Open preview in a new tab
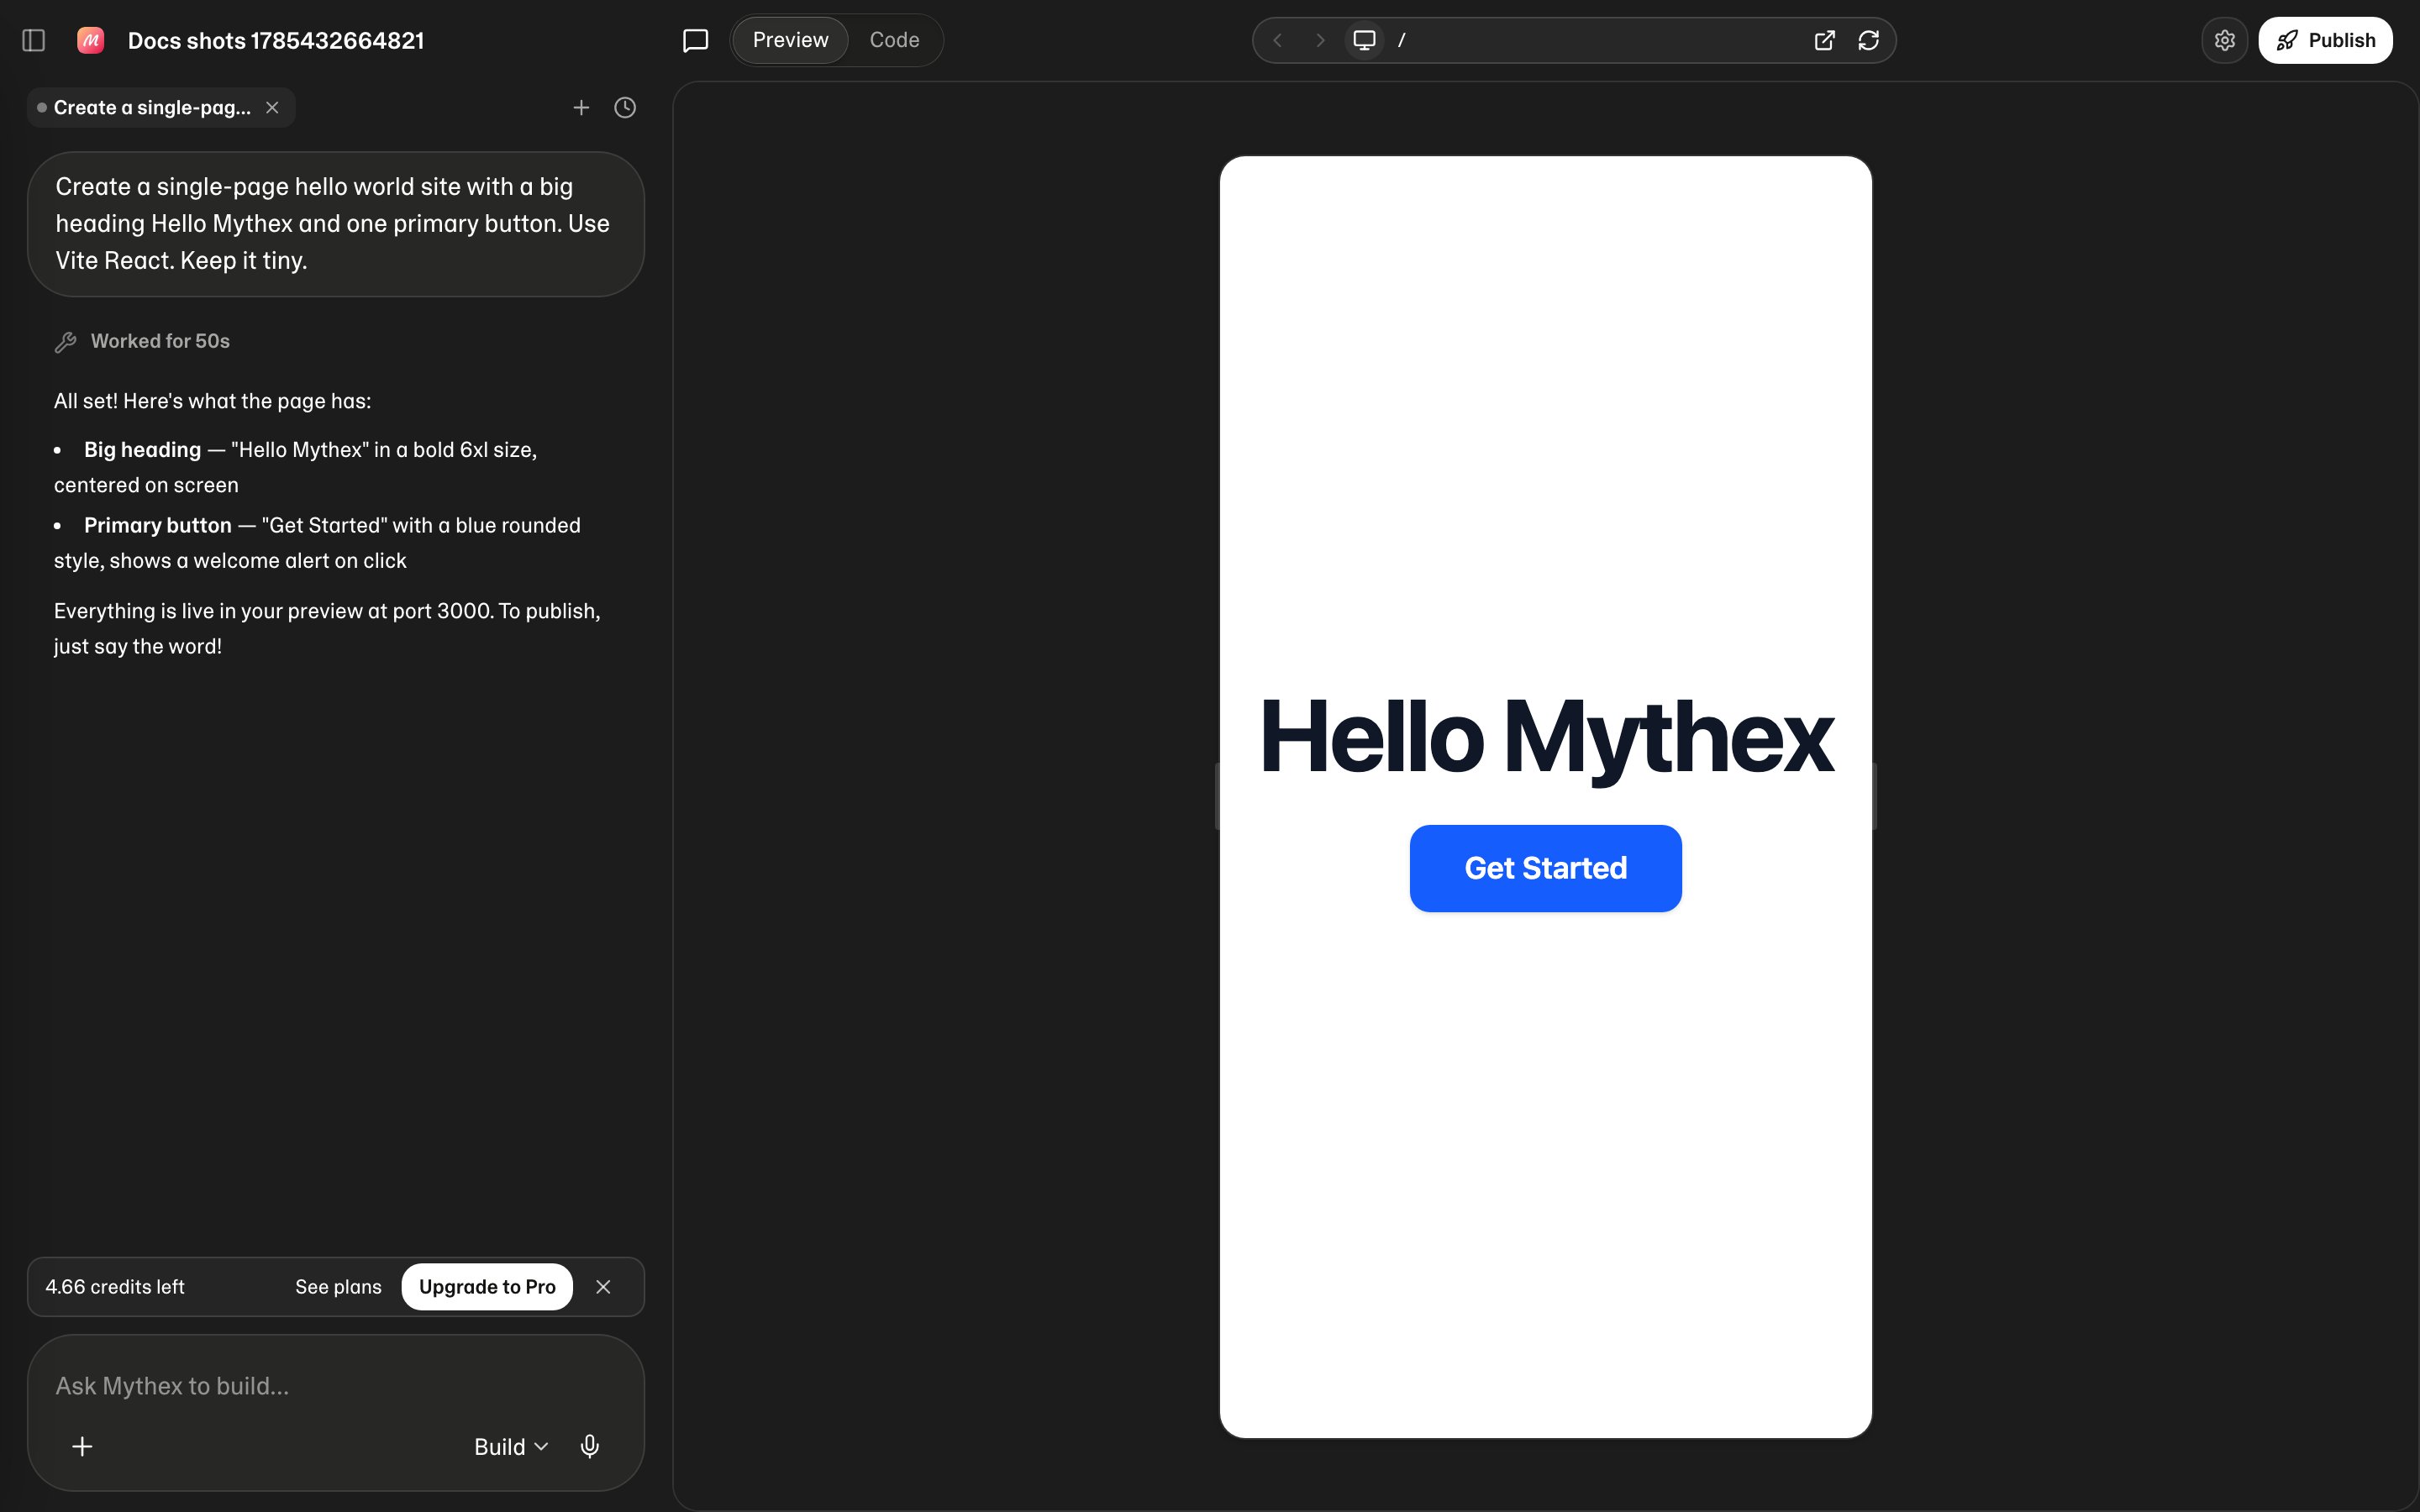Viewport: 2420px width, 1512px height. (x=1824, y=40)
